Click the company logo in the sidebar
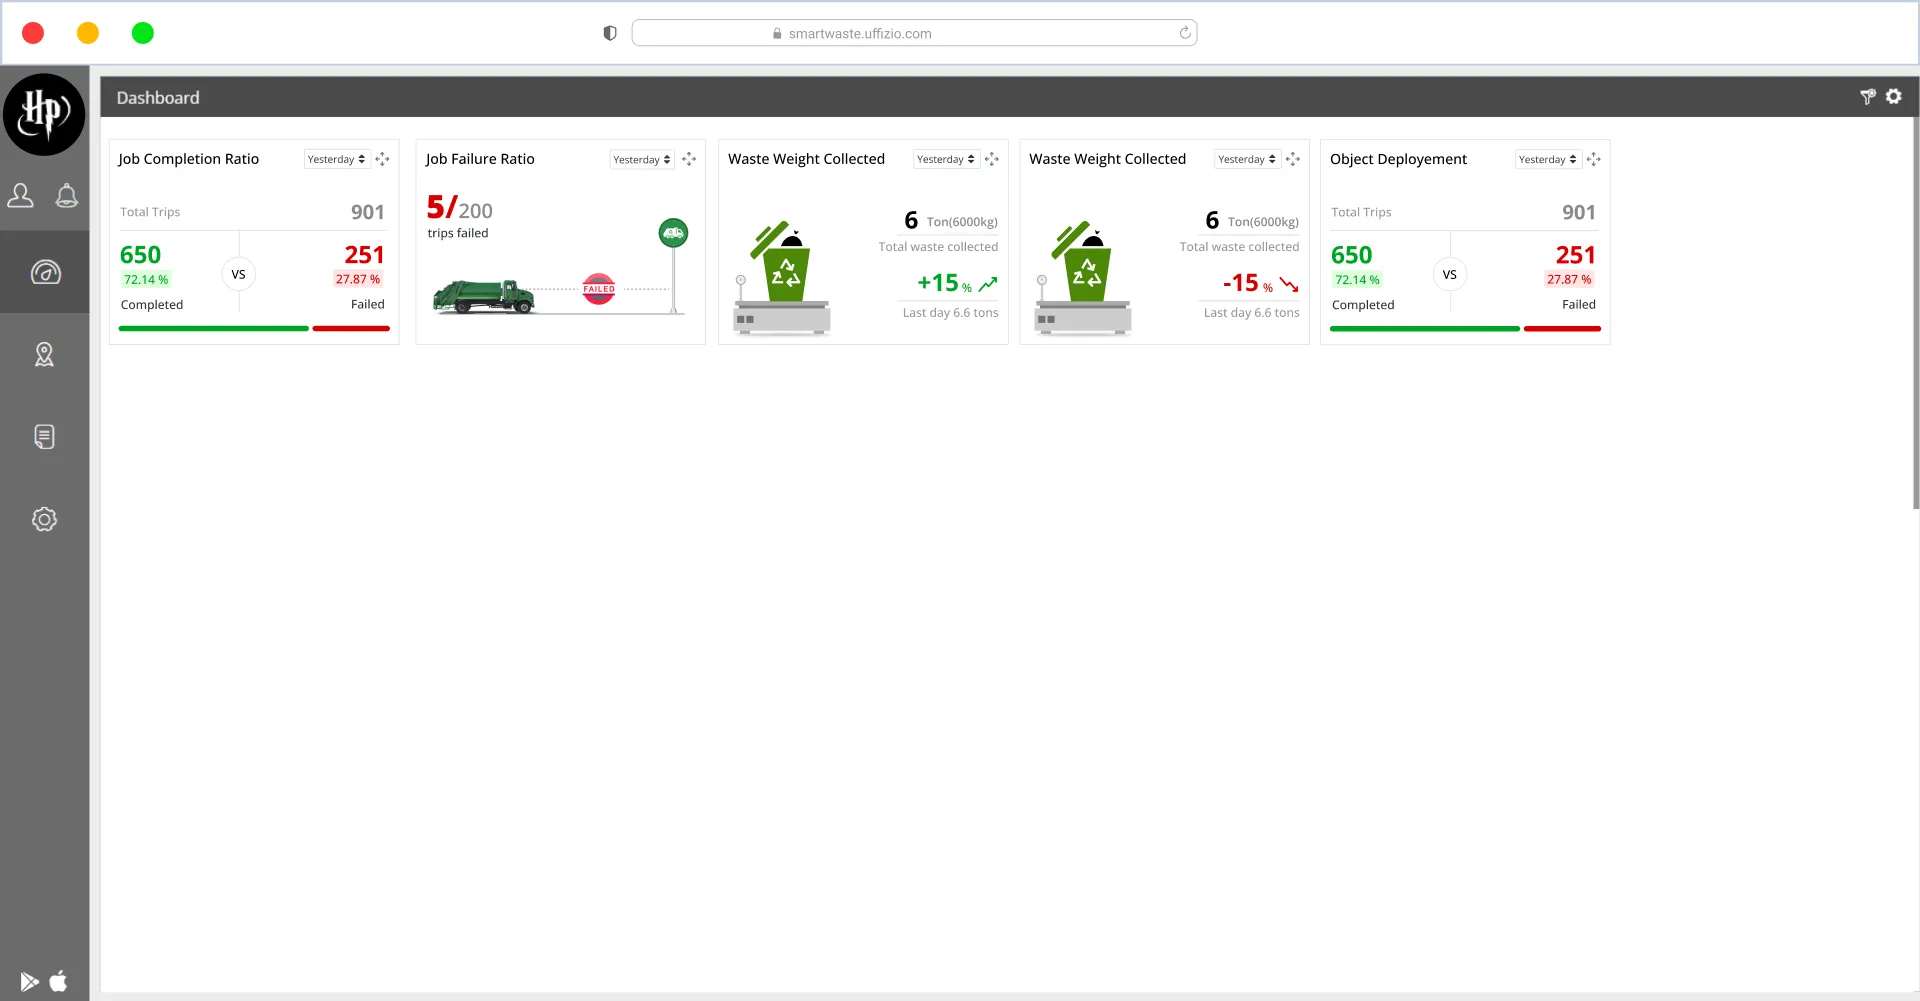This screenshot has width=1920, height=1001. pyautogui.click(x=44, y=114)
